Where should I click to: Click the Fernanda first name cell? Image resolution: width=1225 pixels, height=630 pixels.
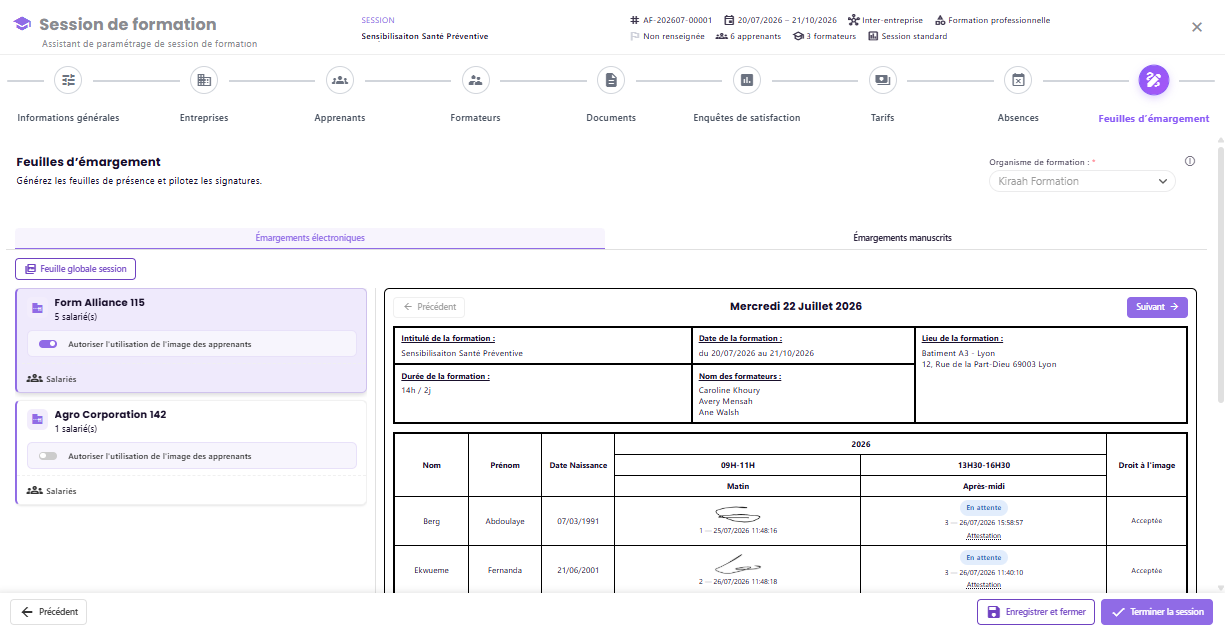click(x=505, y=570)
